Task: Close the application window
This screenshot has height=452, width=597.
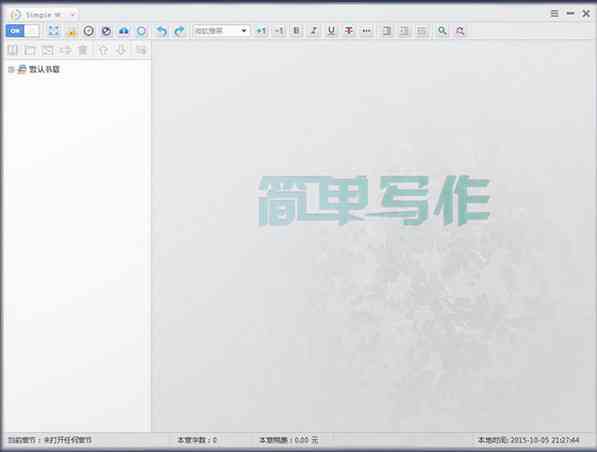Action: [586, 14]
